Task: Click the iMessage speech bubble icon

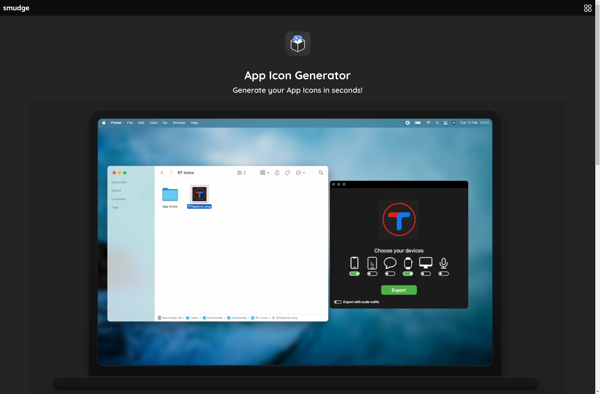Action: coord(390,263)
